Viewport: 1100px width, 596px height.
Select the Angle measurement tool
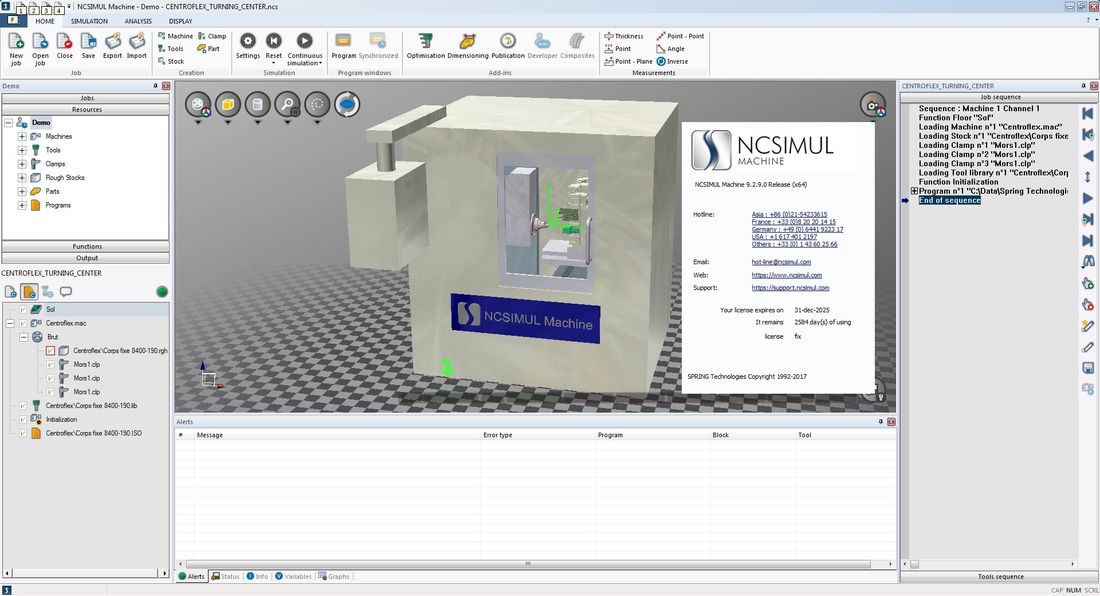pyautogui.click(x=670, y=48)
